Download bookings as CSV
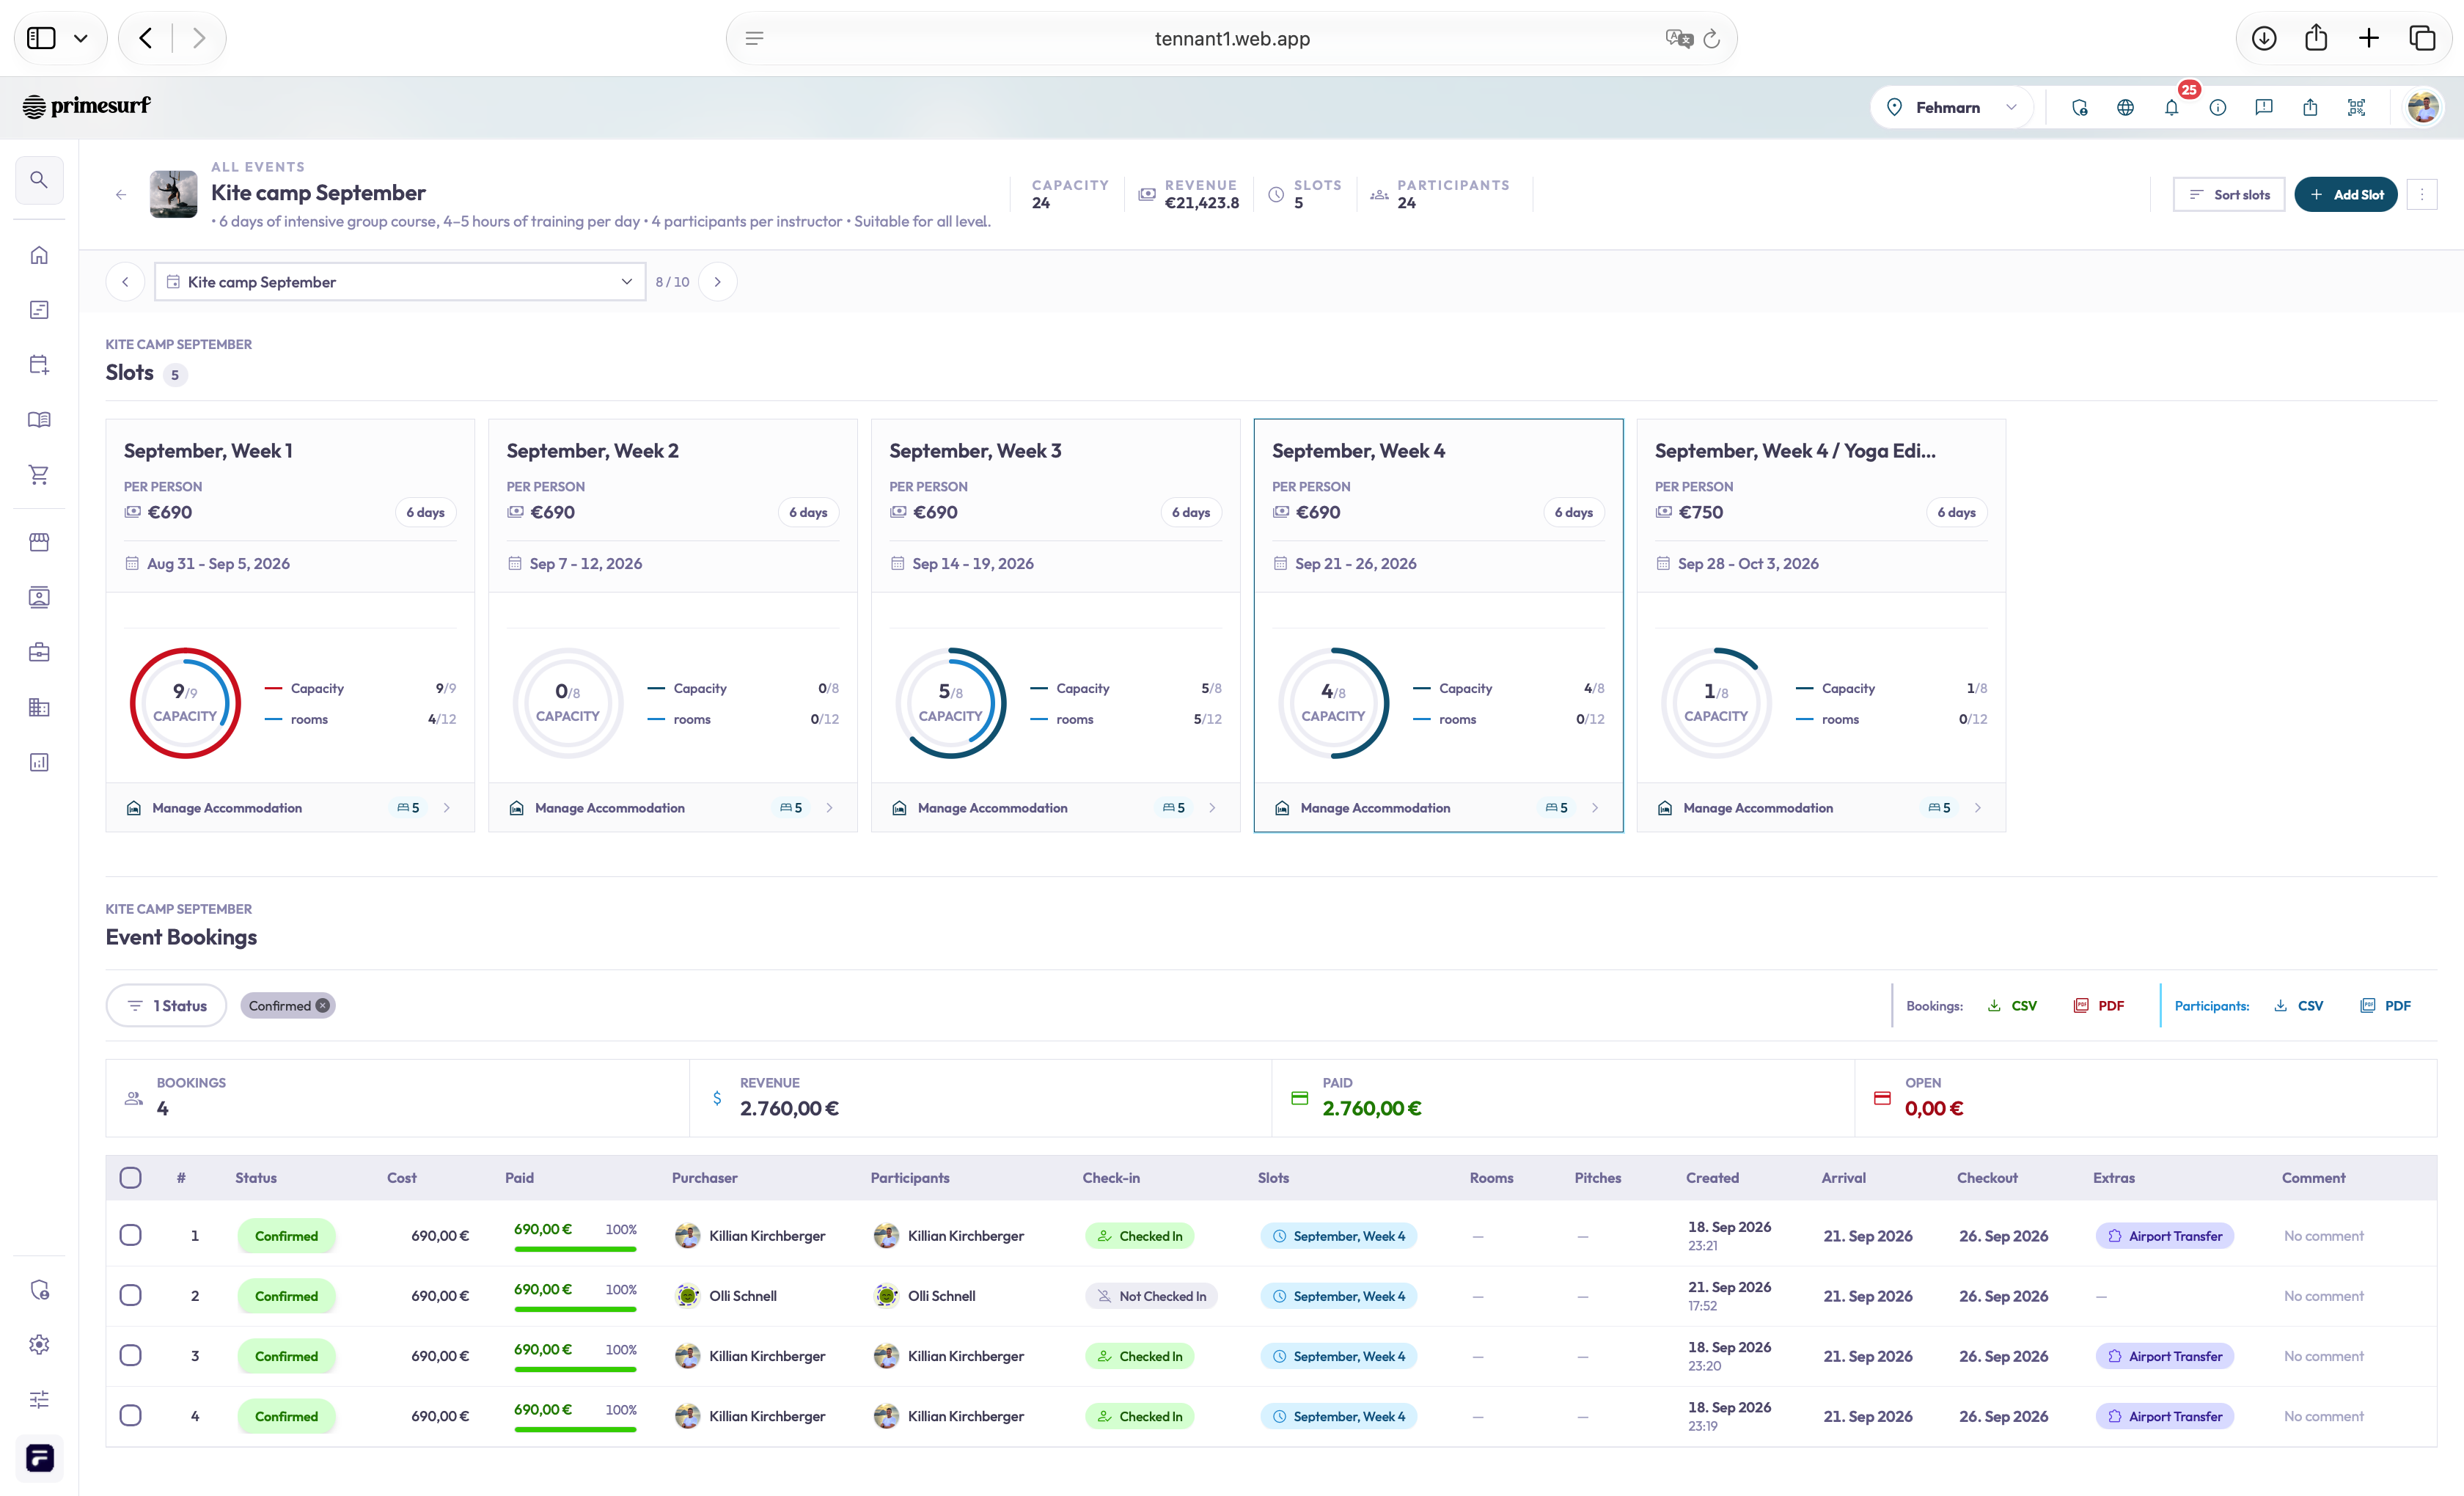The width and height of the screenshot is (2464, 1496). pos(2012,1006)
